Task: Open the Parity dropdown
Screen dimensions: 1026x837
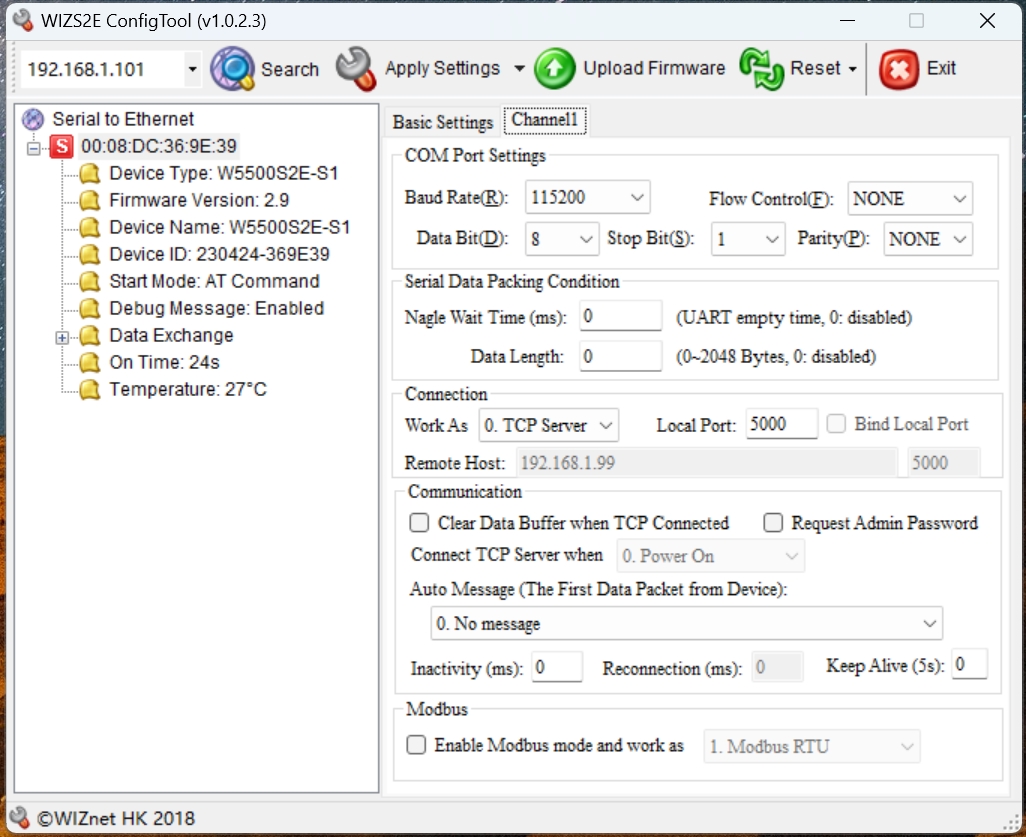Action: tap(928, 239)
